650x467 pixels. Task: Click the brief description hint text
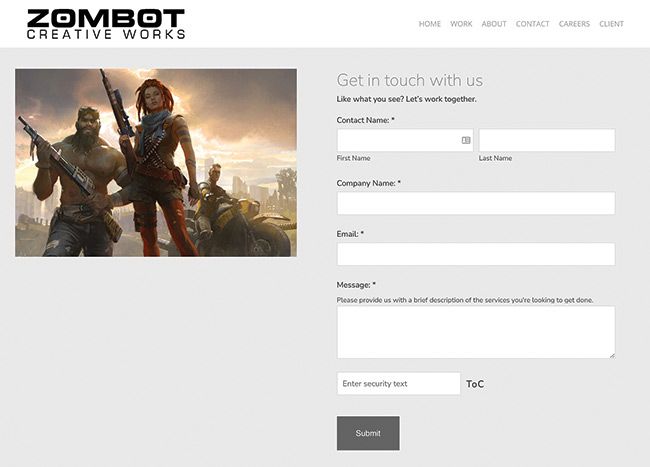(x=465, y=300)
